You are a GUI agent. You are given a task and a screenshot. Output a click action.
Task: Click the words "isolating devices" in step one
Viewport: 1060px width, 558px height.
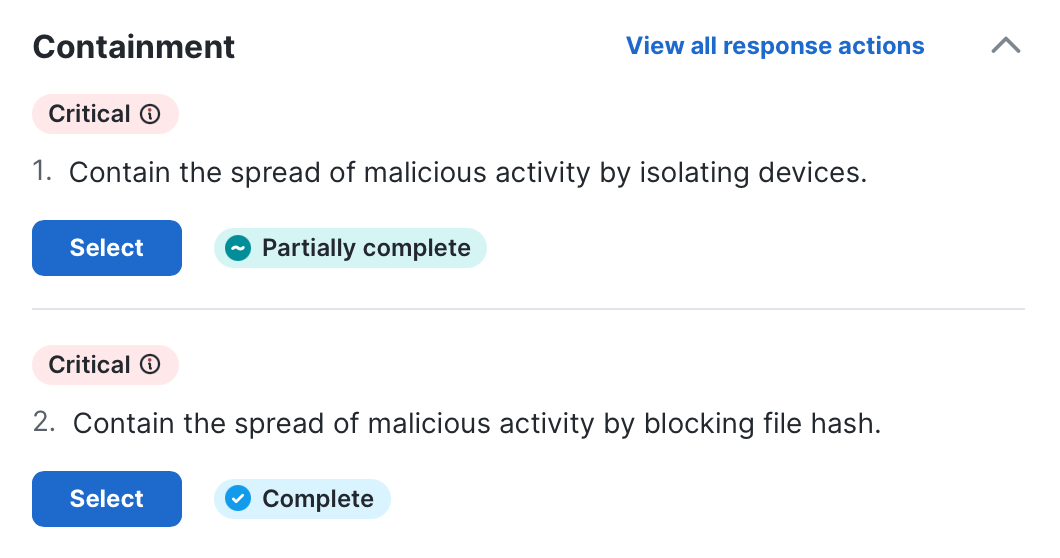coord(753,172)
